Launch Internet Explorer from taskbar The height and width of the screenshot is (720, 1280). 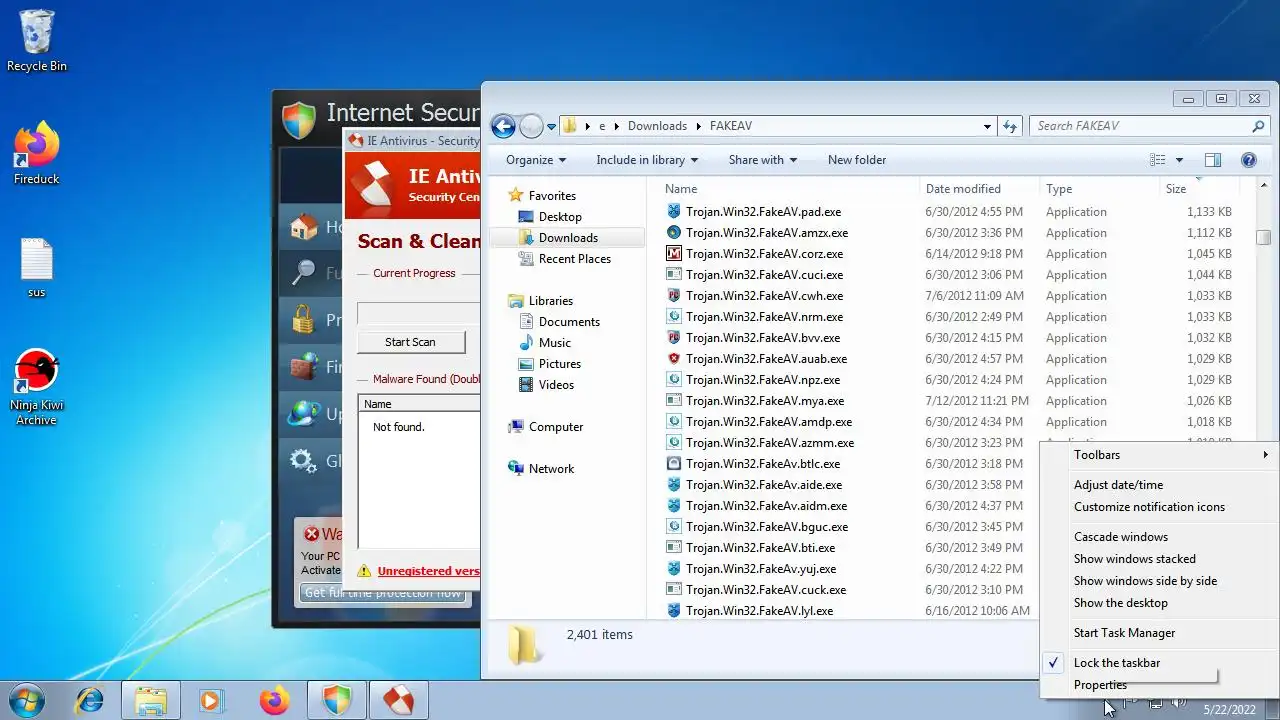pos(90,700)
